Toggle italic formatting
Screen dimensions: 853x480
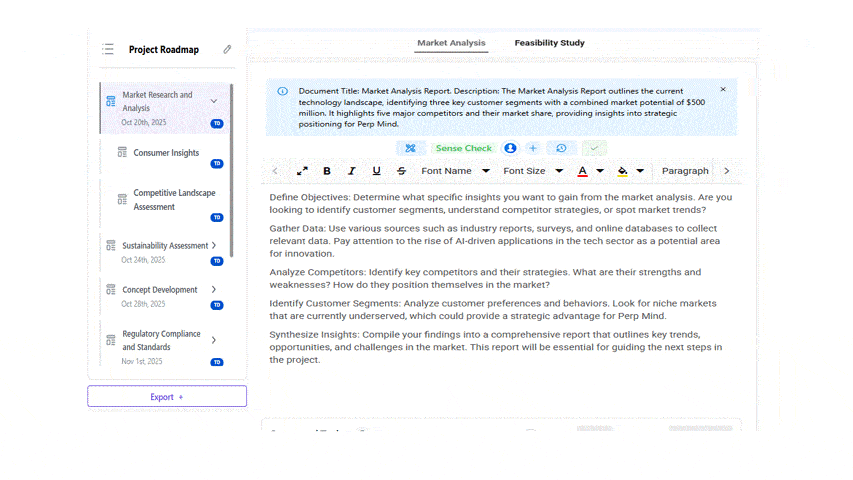(x=352, y=171)
